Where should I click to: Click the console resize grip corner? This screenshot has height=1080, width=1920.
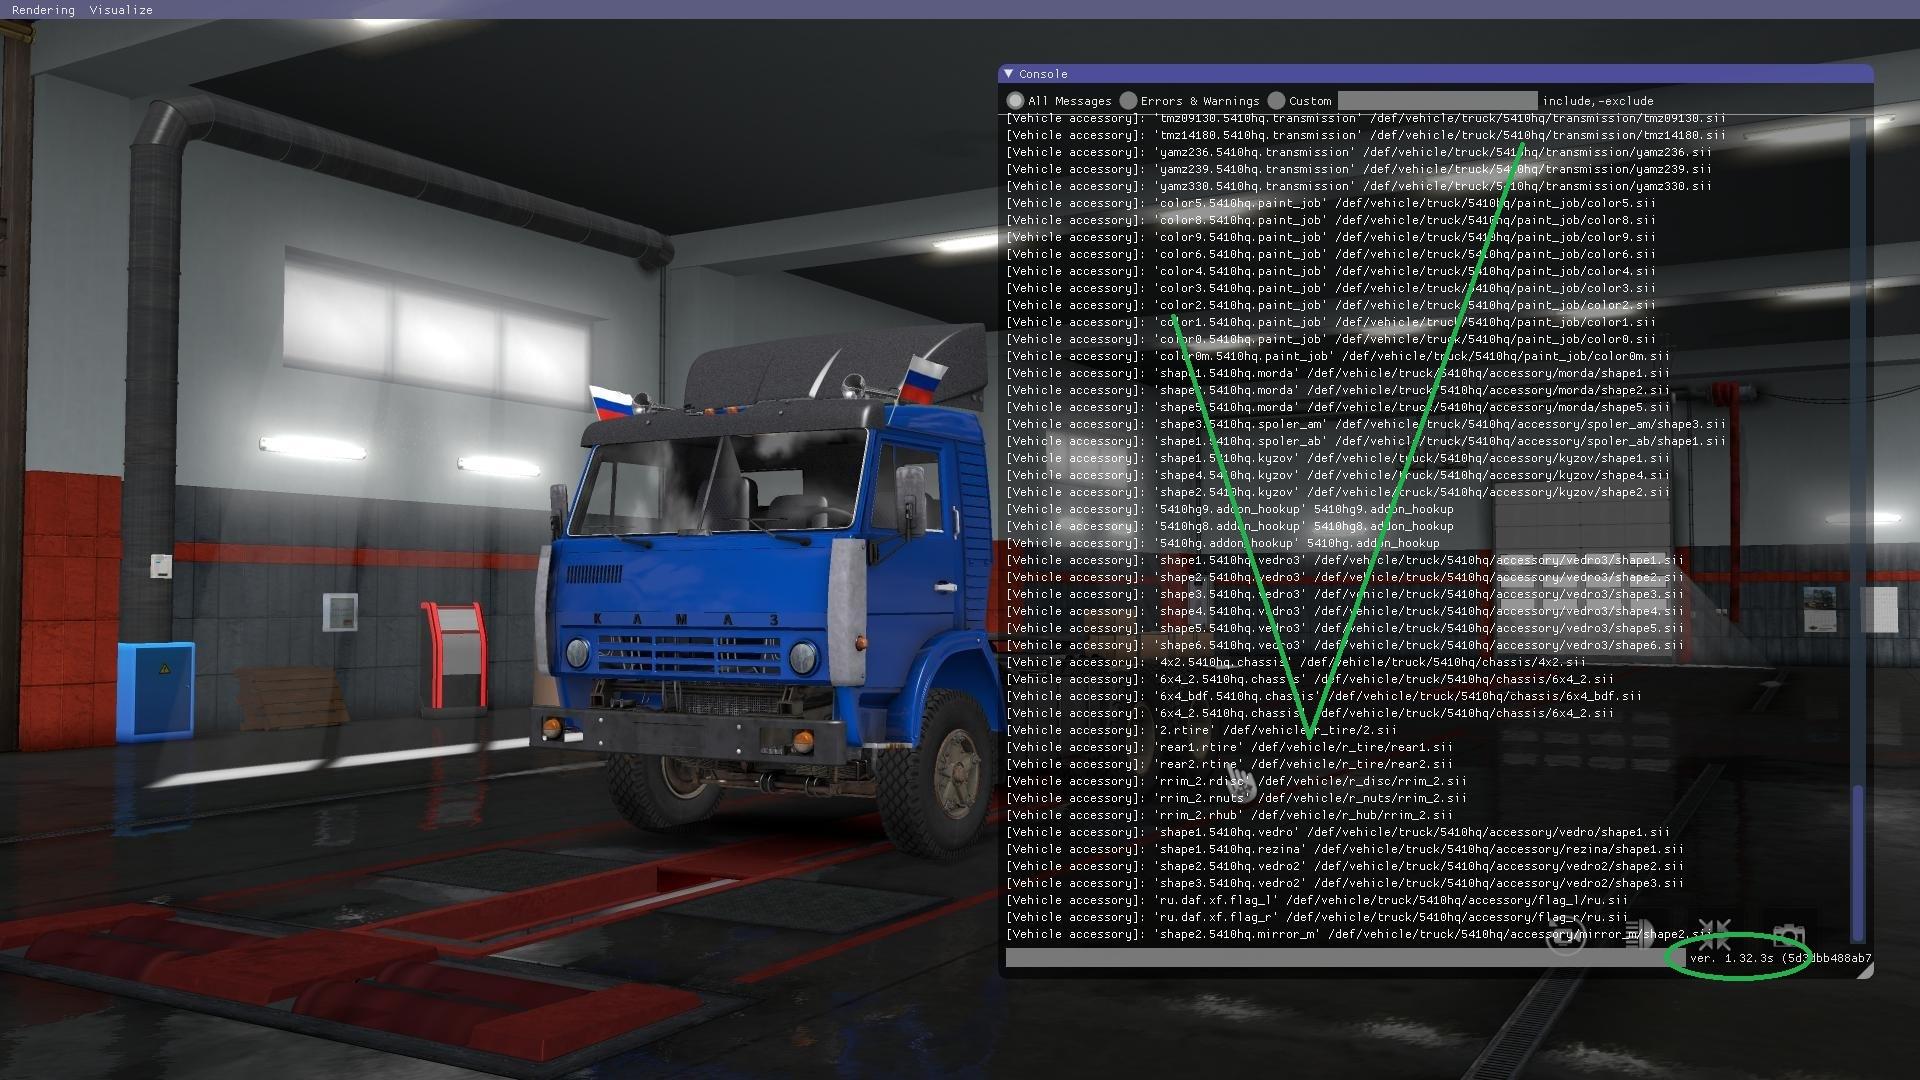point(1865,970)
